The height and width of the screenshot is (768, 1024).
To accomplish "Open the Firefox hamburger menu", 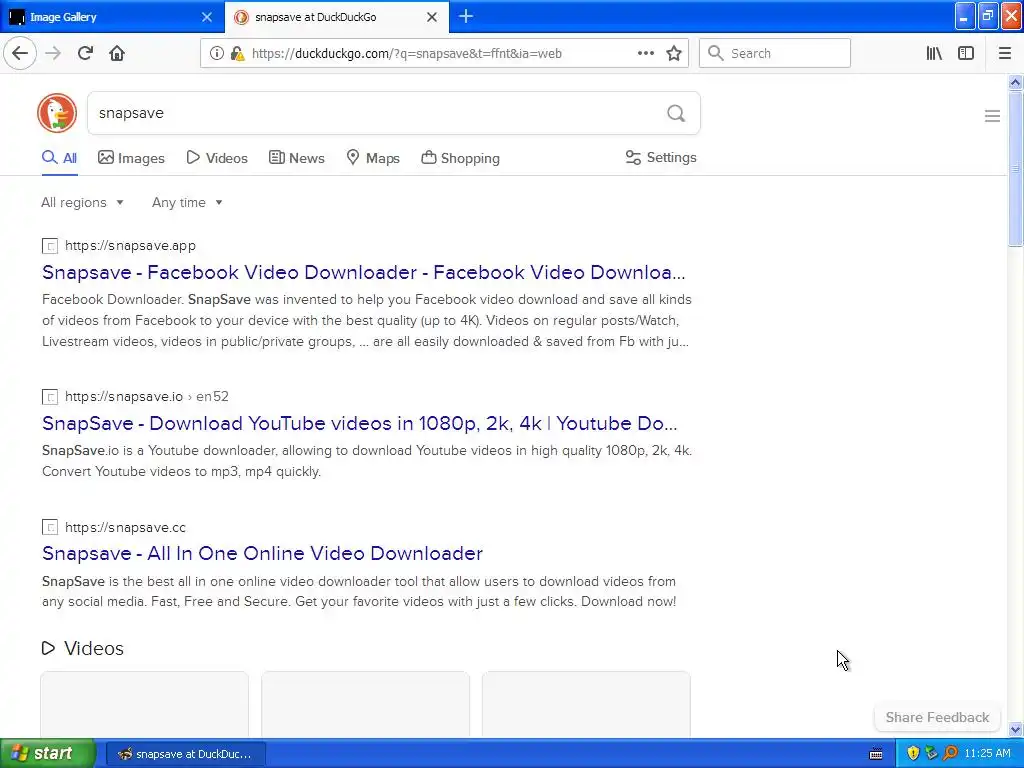I will coord(1005,54).
